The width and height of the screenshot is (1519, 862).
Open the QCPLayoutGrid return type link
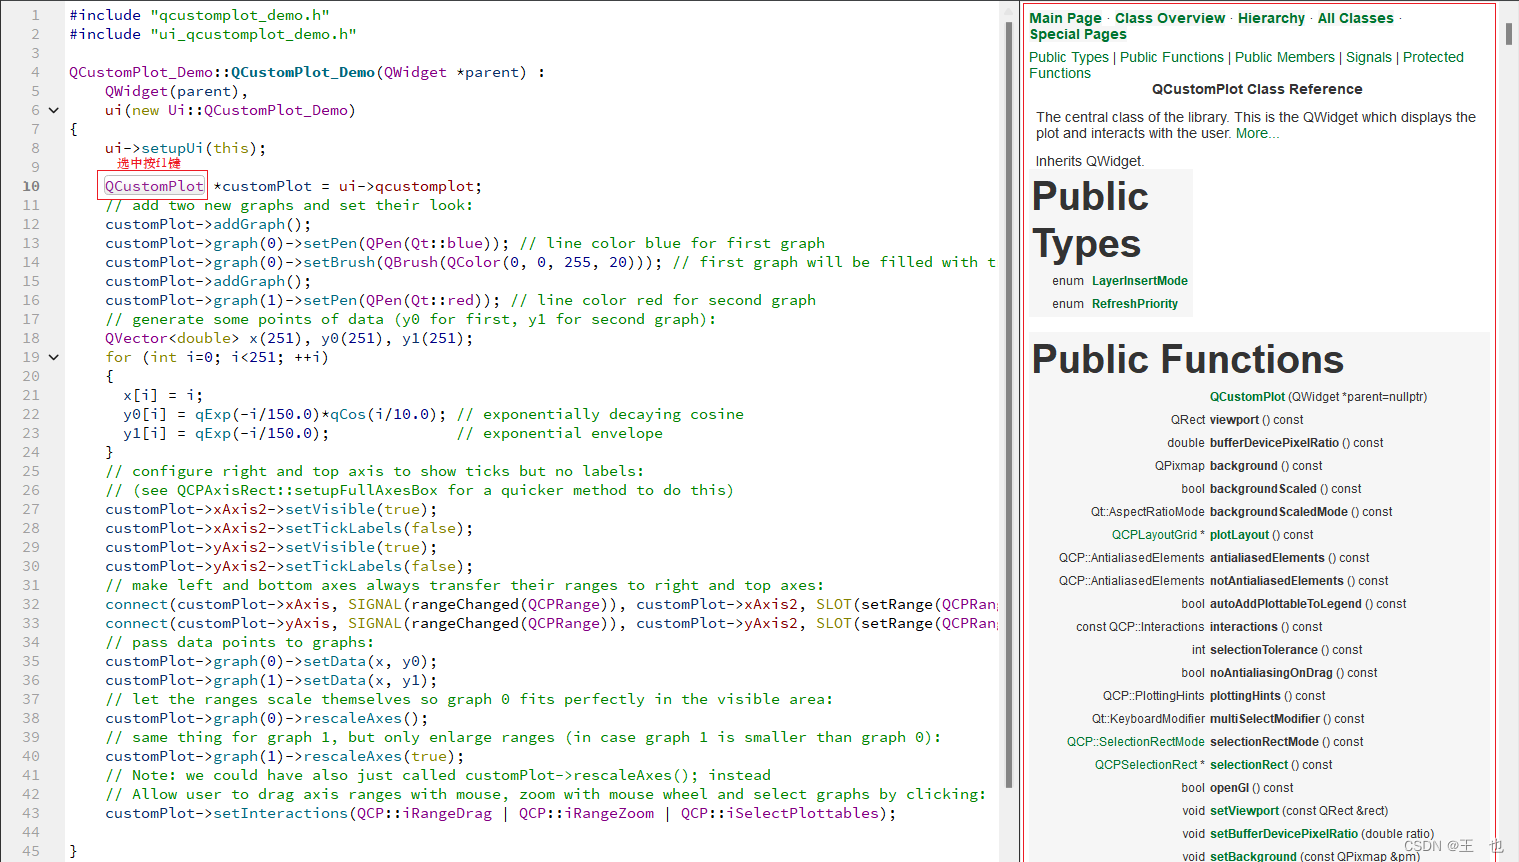1154,535
